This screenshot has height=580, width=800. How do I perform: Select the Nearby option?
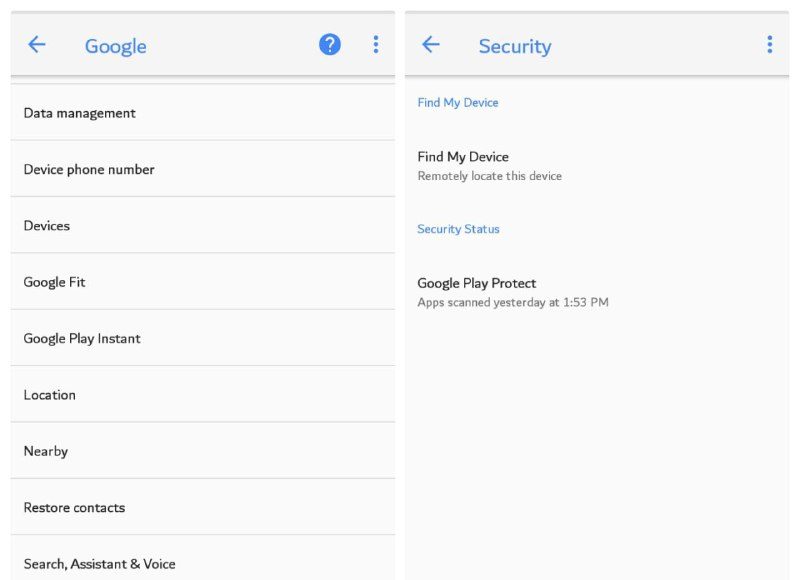[203, 451]
